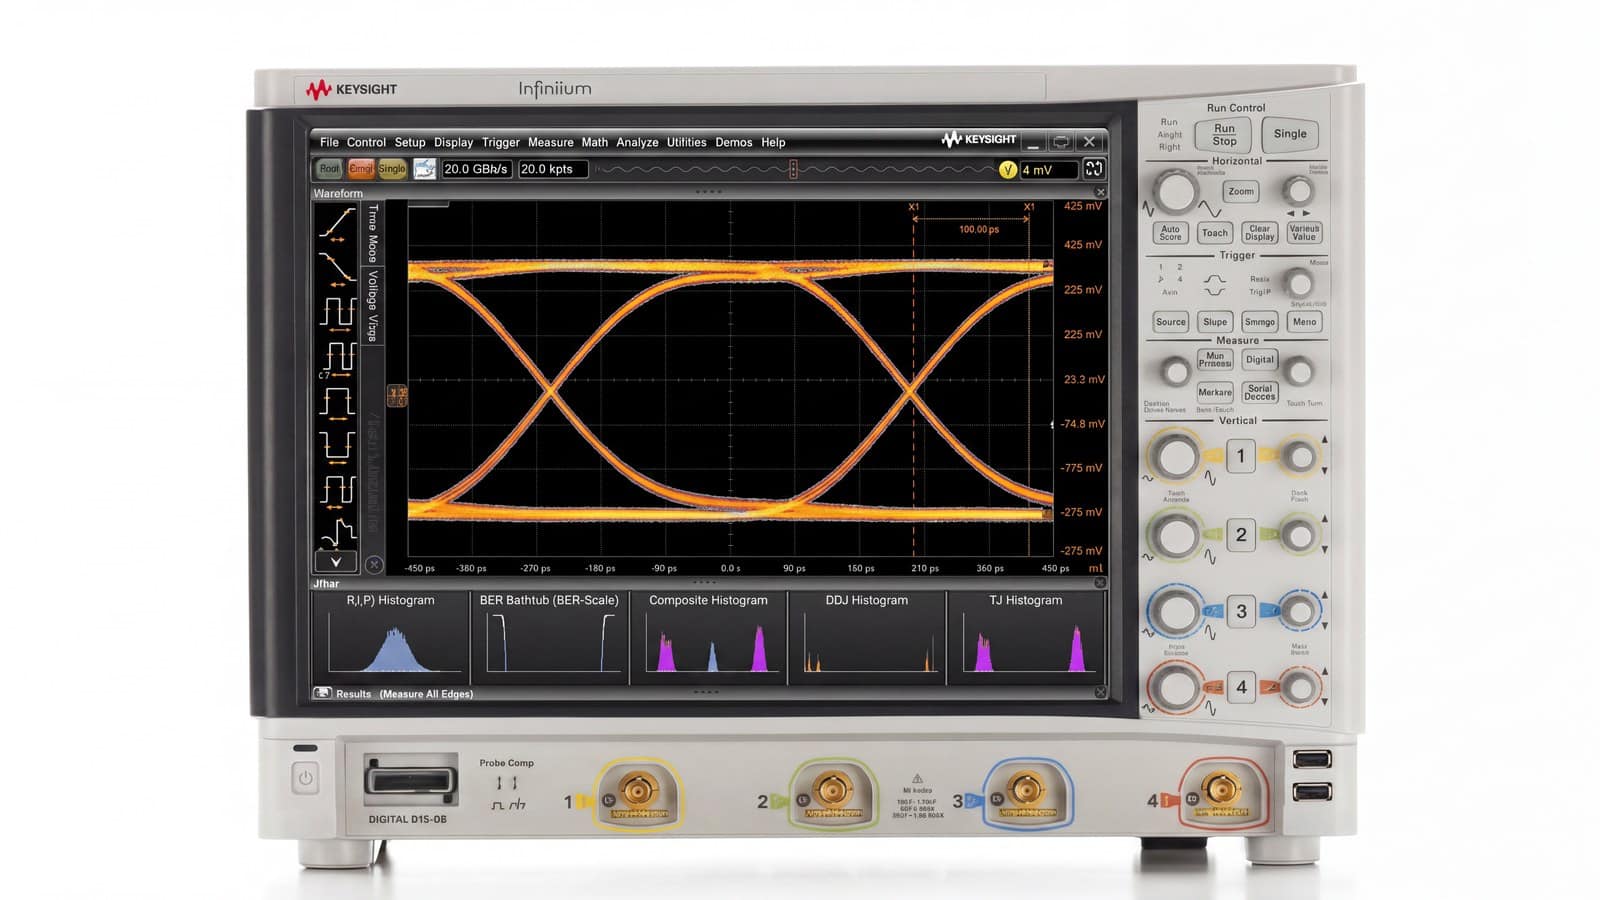Expand more measurement icons with down arrow
Image resolution: width=1600 pixels, height=900 pixels.
[x=336, y=562]
